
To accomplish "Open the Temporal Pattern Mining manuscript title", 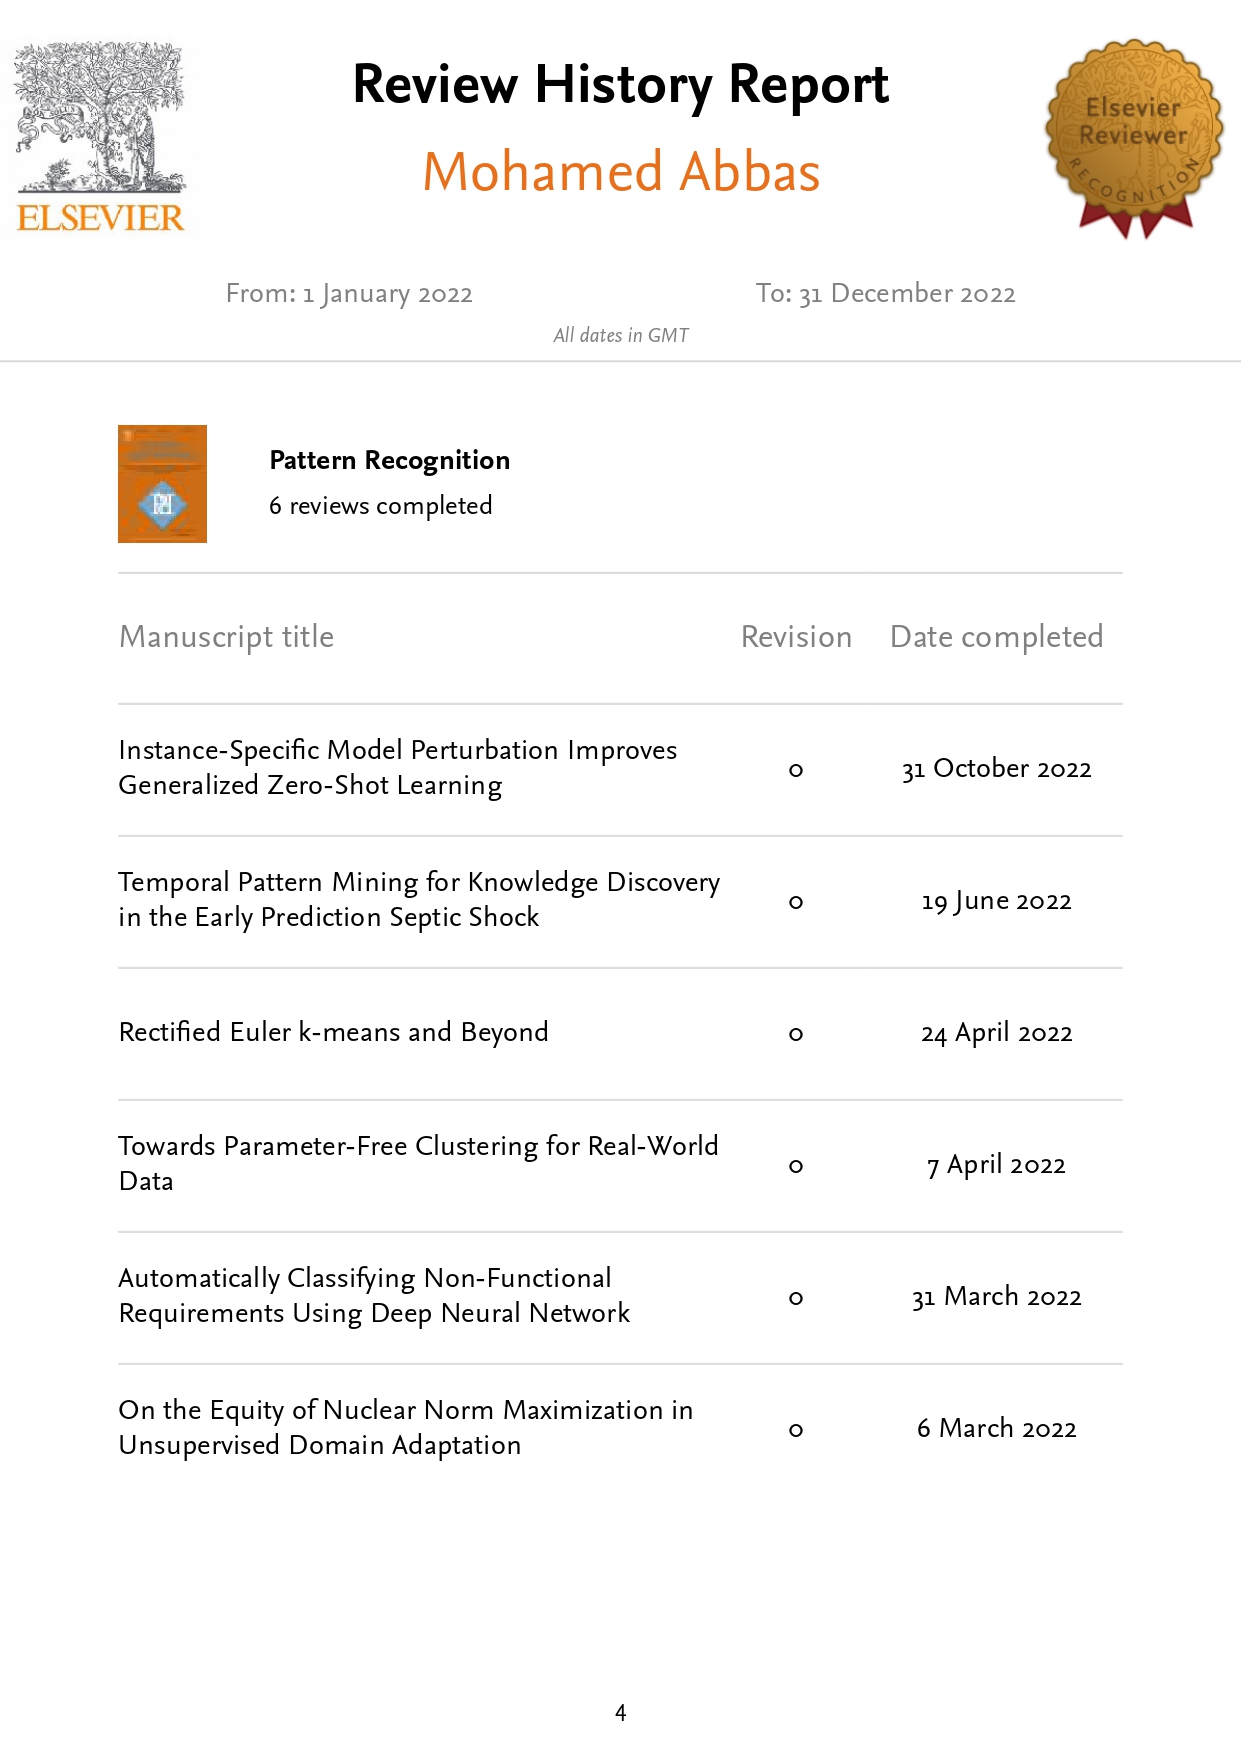I will tap(418, 900).
